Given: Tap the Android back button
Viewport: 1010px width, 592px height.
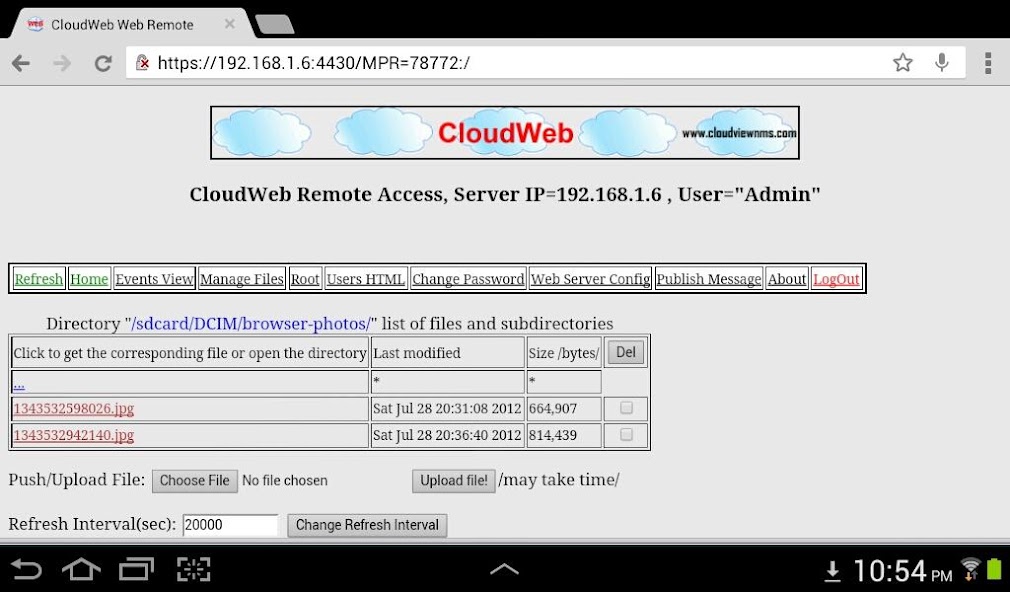Looking at the screenshot, I should pyautogui.click(x=27, y=569).
